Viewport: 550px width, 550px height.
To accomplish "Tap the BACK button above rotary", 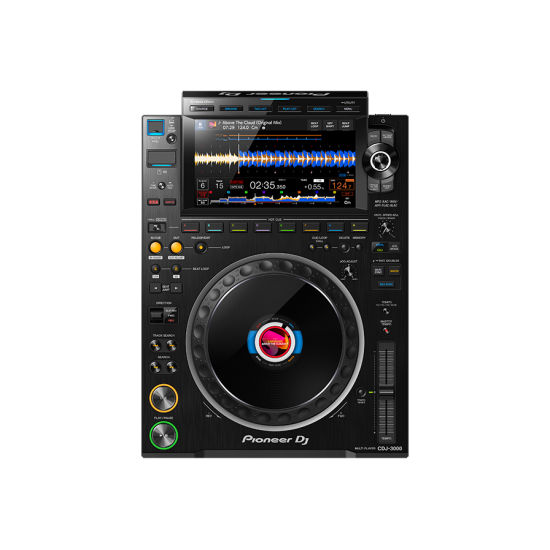I will point(374,136).
